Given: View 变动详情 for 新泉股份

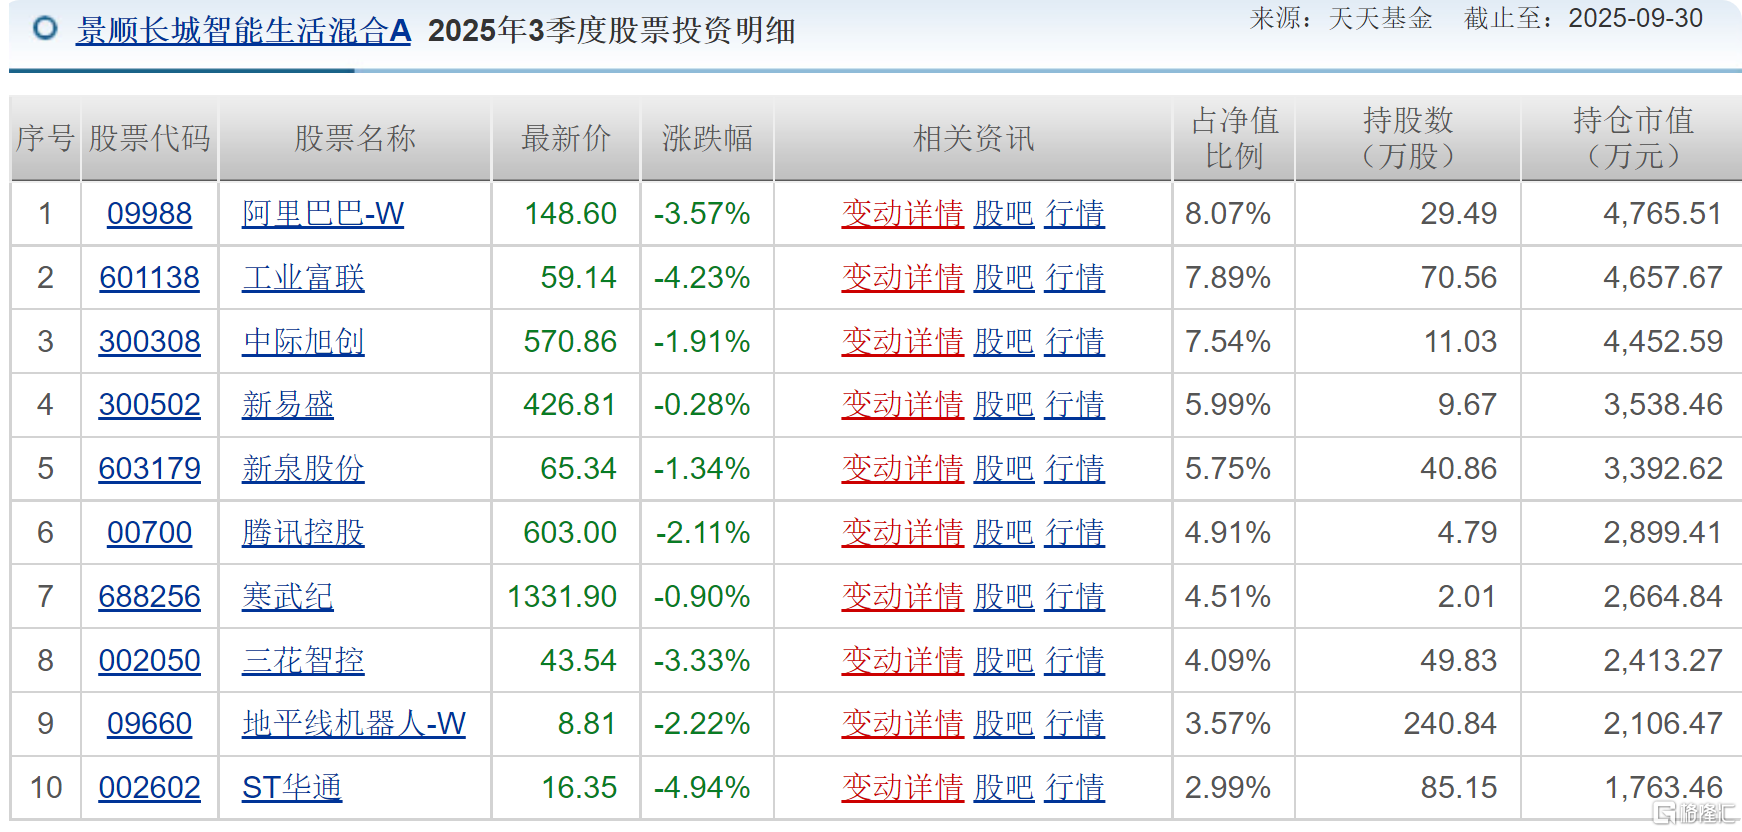Looking at the screenshot, I should point(903,469).
